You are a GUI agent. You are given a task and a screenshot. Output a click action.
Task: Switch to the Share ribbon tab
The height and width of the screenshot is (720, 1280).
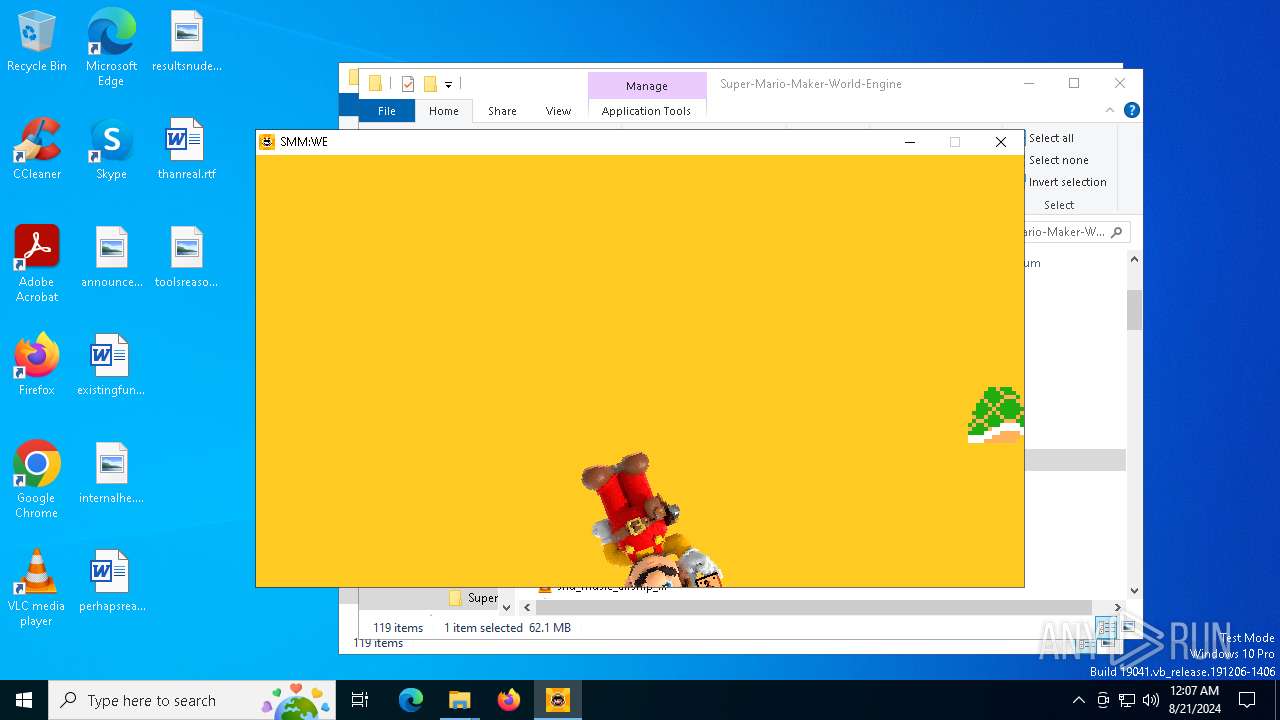pos(502,111)
